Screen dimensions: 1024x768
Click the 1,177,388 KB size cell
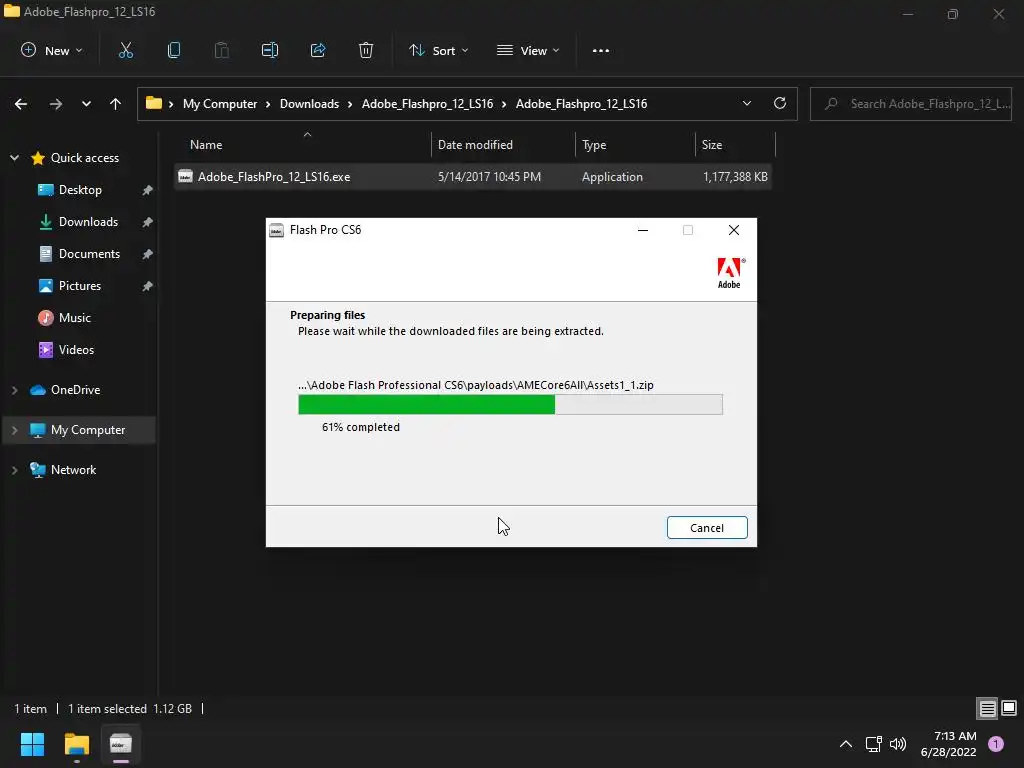click(735, 176)
